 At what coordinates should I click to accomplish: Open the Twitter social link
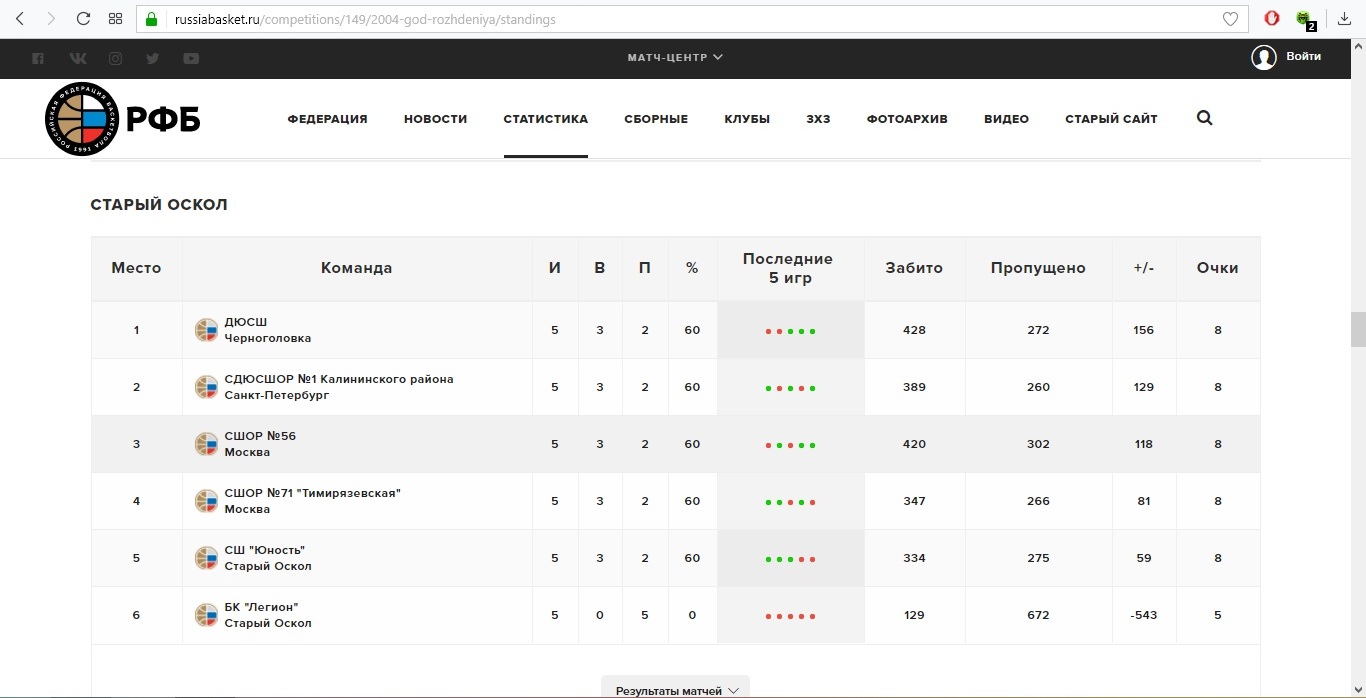pos(153,58)
